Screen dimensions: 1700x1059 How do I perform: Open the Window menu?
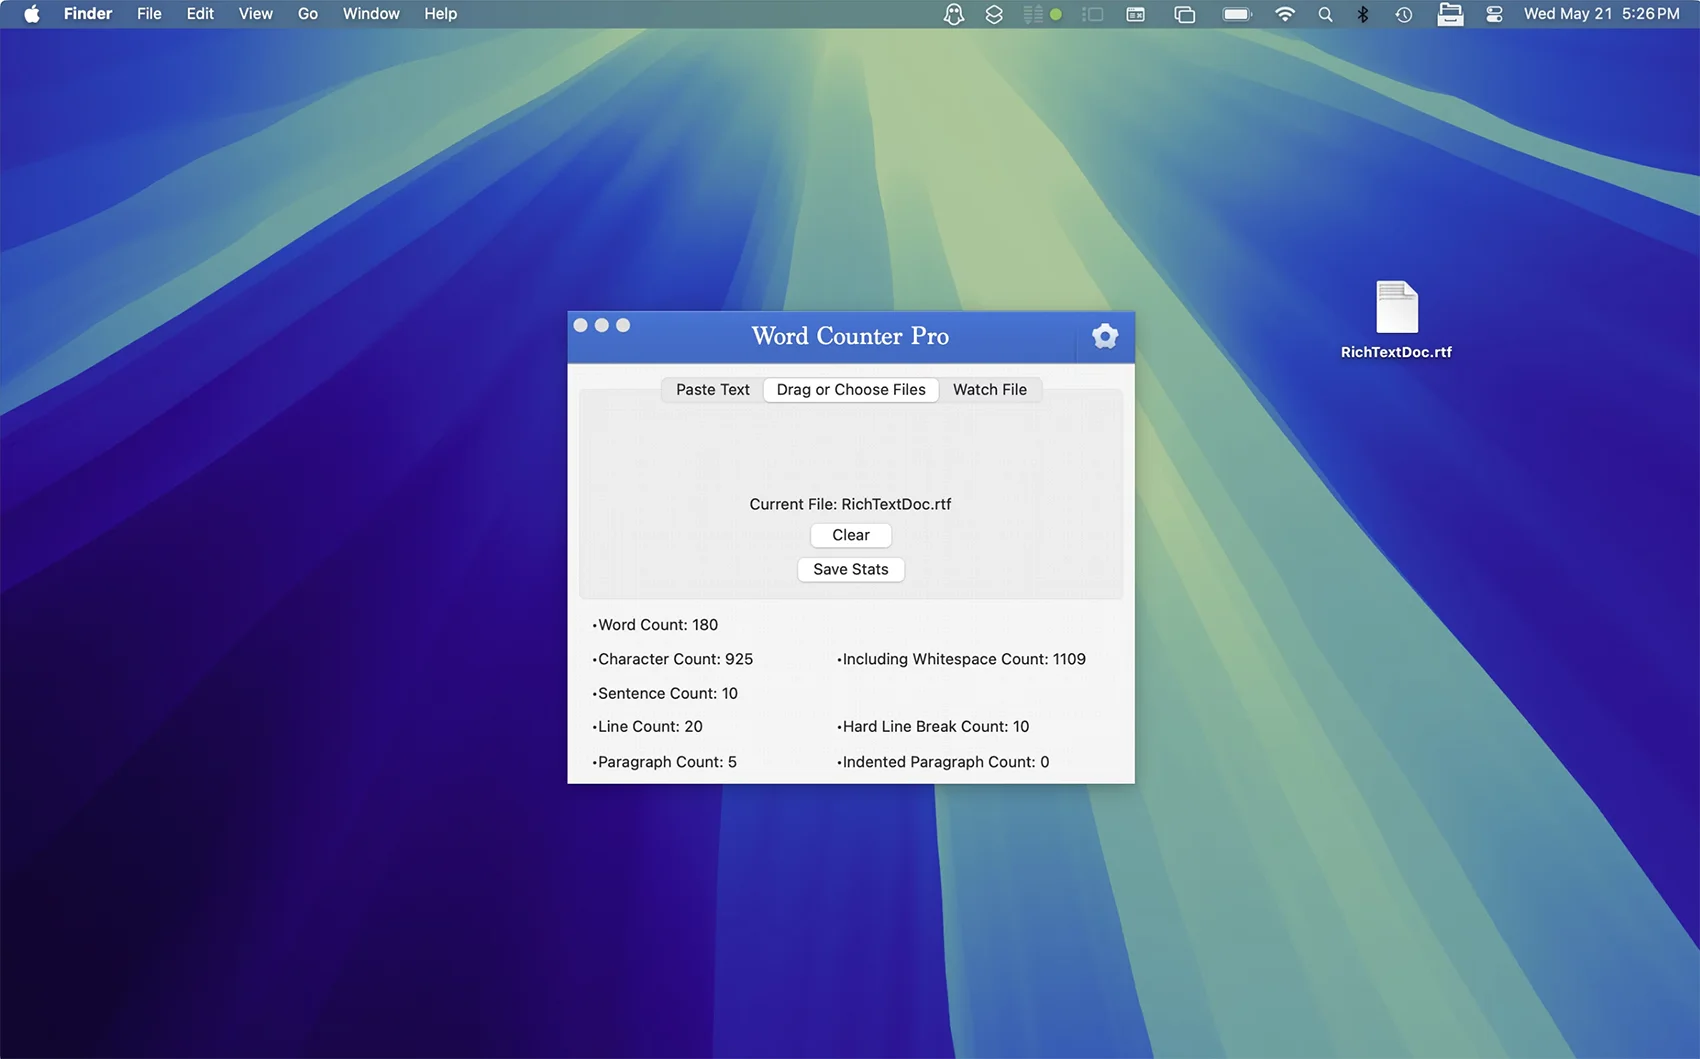click(x=371, y=14)
